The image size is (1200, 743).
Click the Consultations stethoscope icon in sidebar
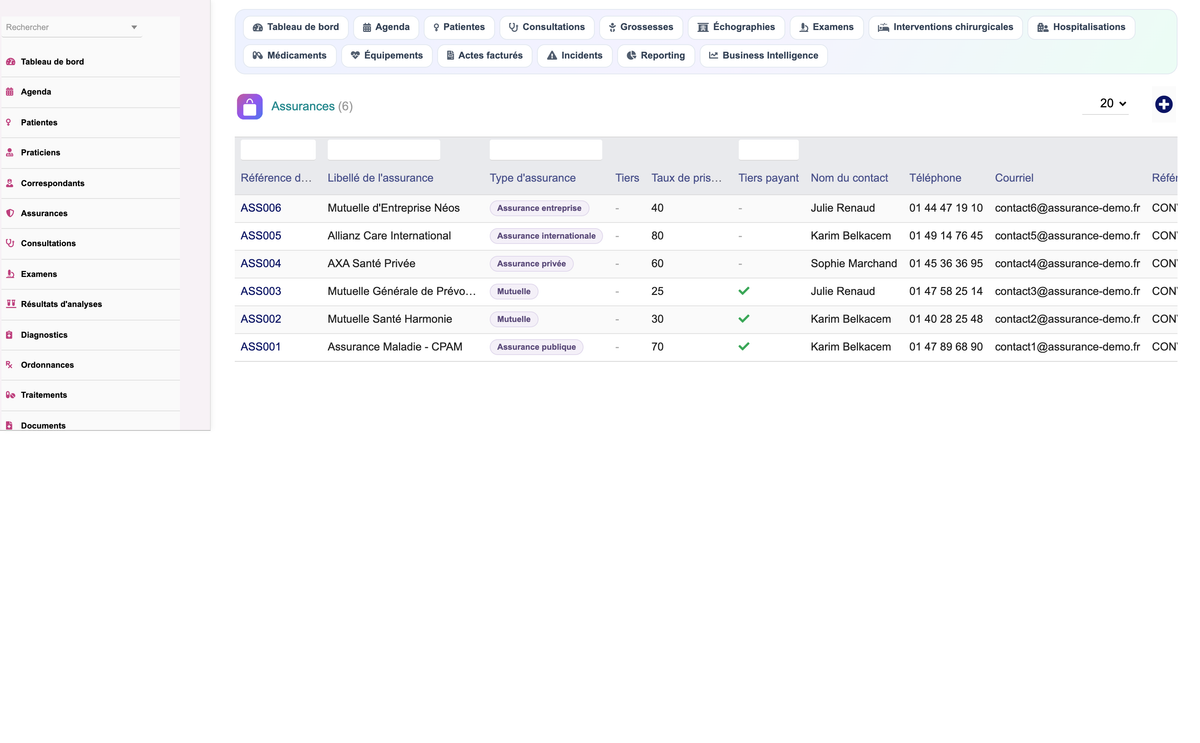tap(10, 244)
